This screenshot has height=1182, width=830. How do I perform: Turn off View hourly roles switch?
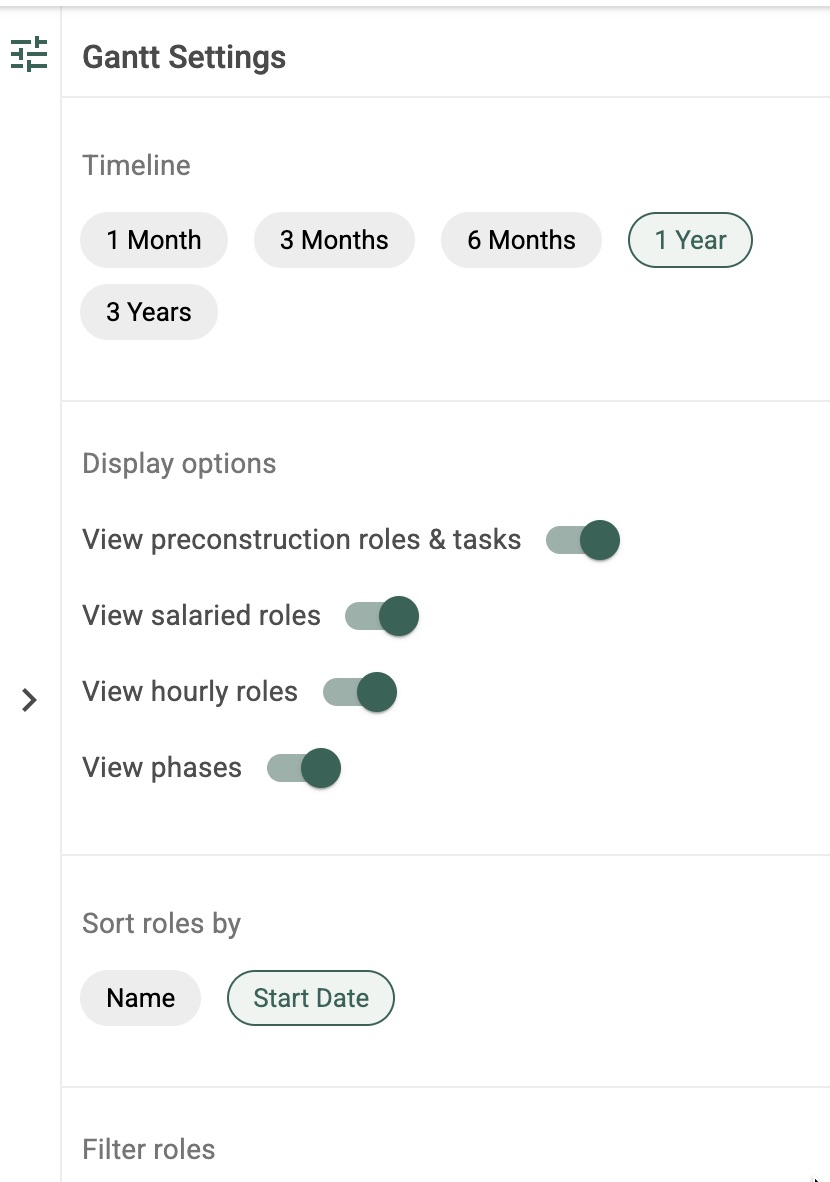(x=360, y=692)
